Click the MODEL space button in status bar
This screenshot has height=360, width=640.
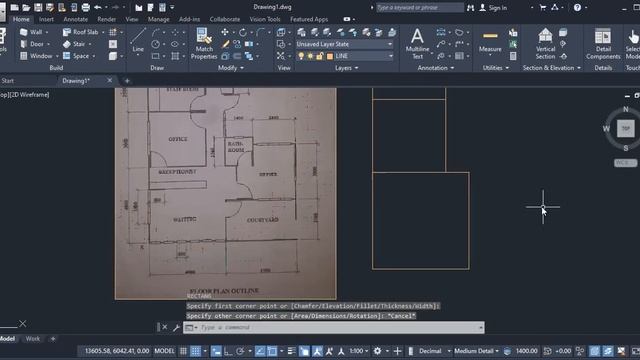point(164,351)
